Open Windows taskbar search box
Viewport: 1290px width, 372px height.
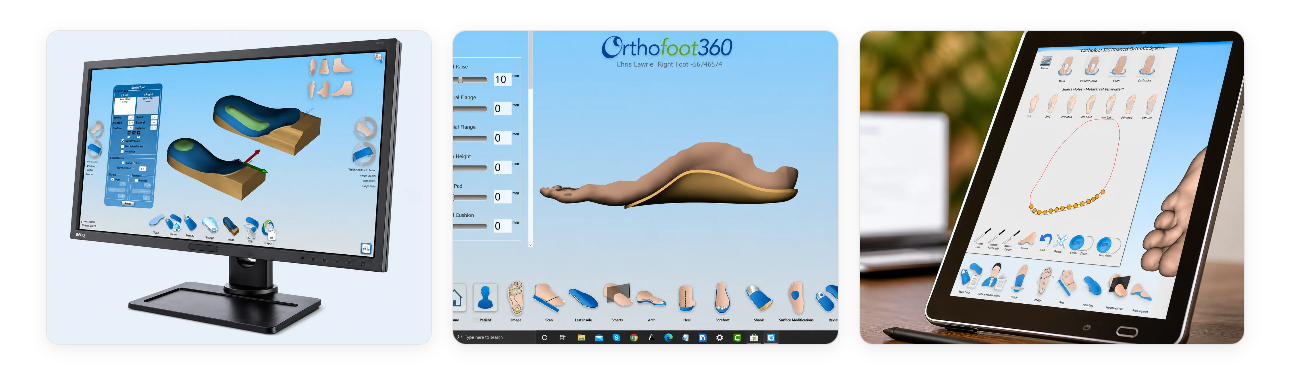[x=495, y=338]
